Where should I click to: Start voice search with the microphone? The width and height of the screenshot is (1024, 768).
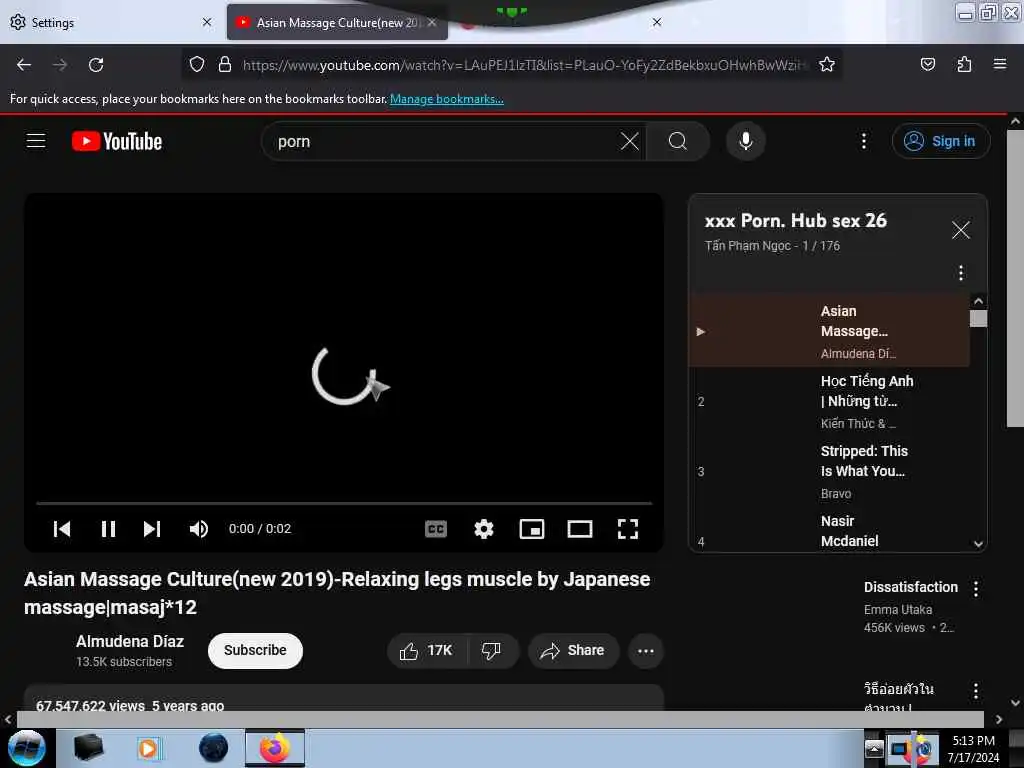(x=745, y=141)
